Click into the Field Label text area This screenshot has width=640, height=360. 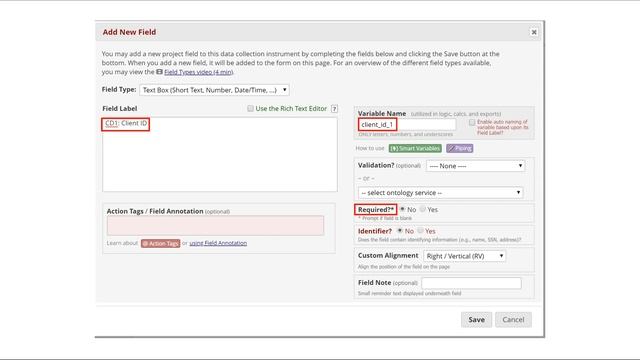click(x=220, y=155)
